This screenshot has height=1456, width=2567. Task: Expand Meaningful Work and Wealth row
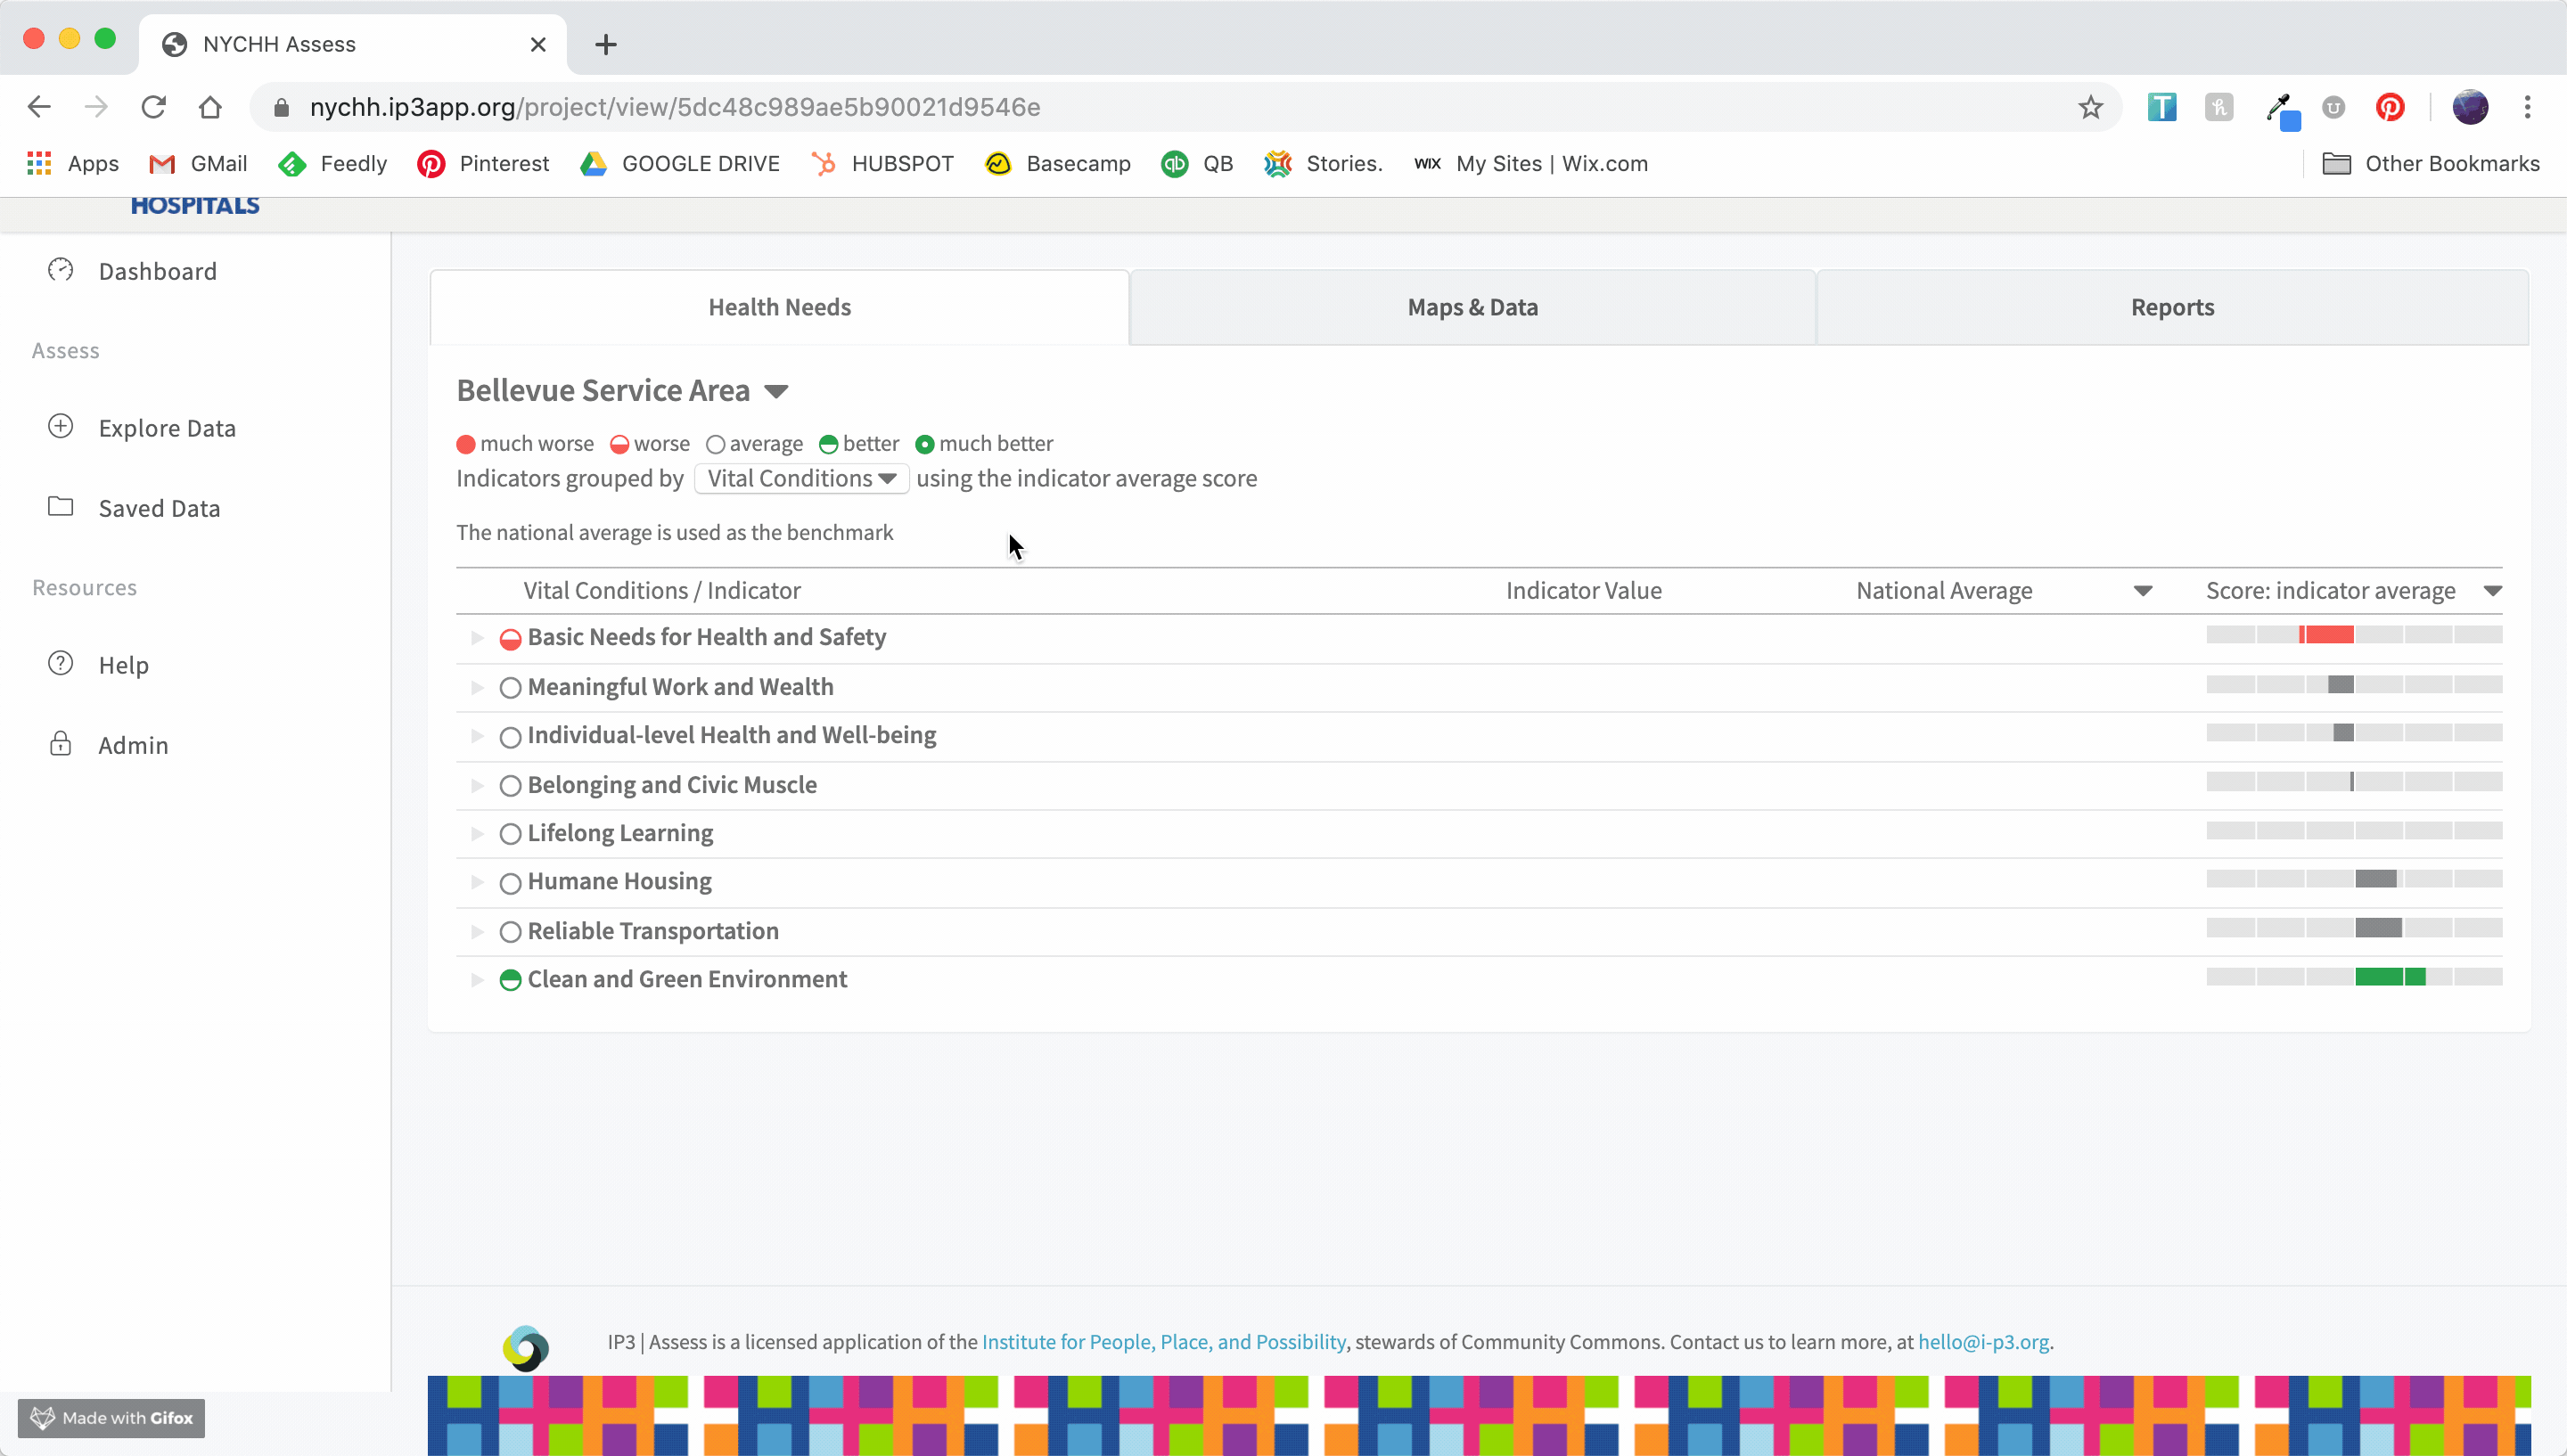pos(477,687)
